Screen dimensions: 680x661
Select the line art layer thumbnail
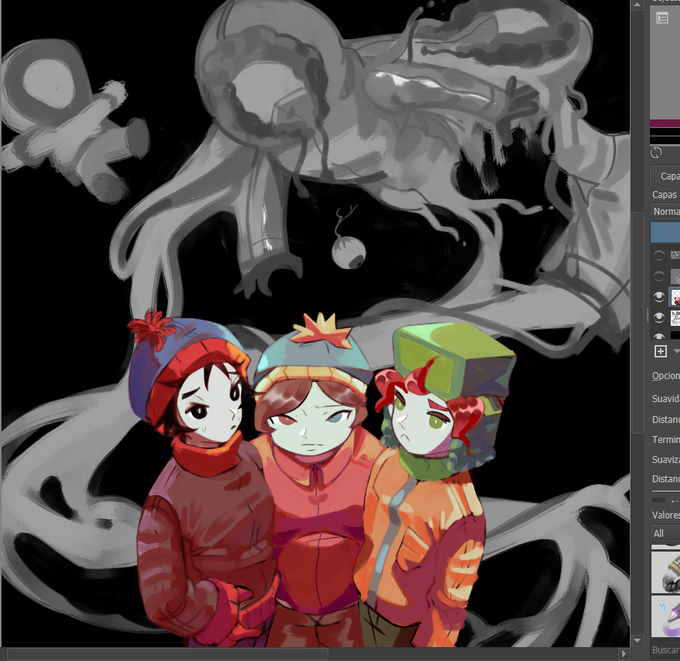[x=675, y=318]
